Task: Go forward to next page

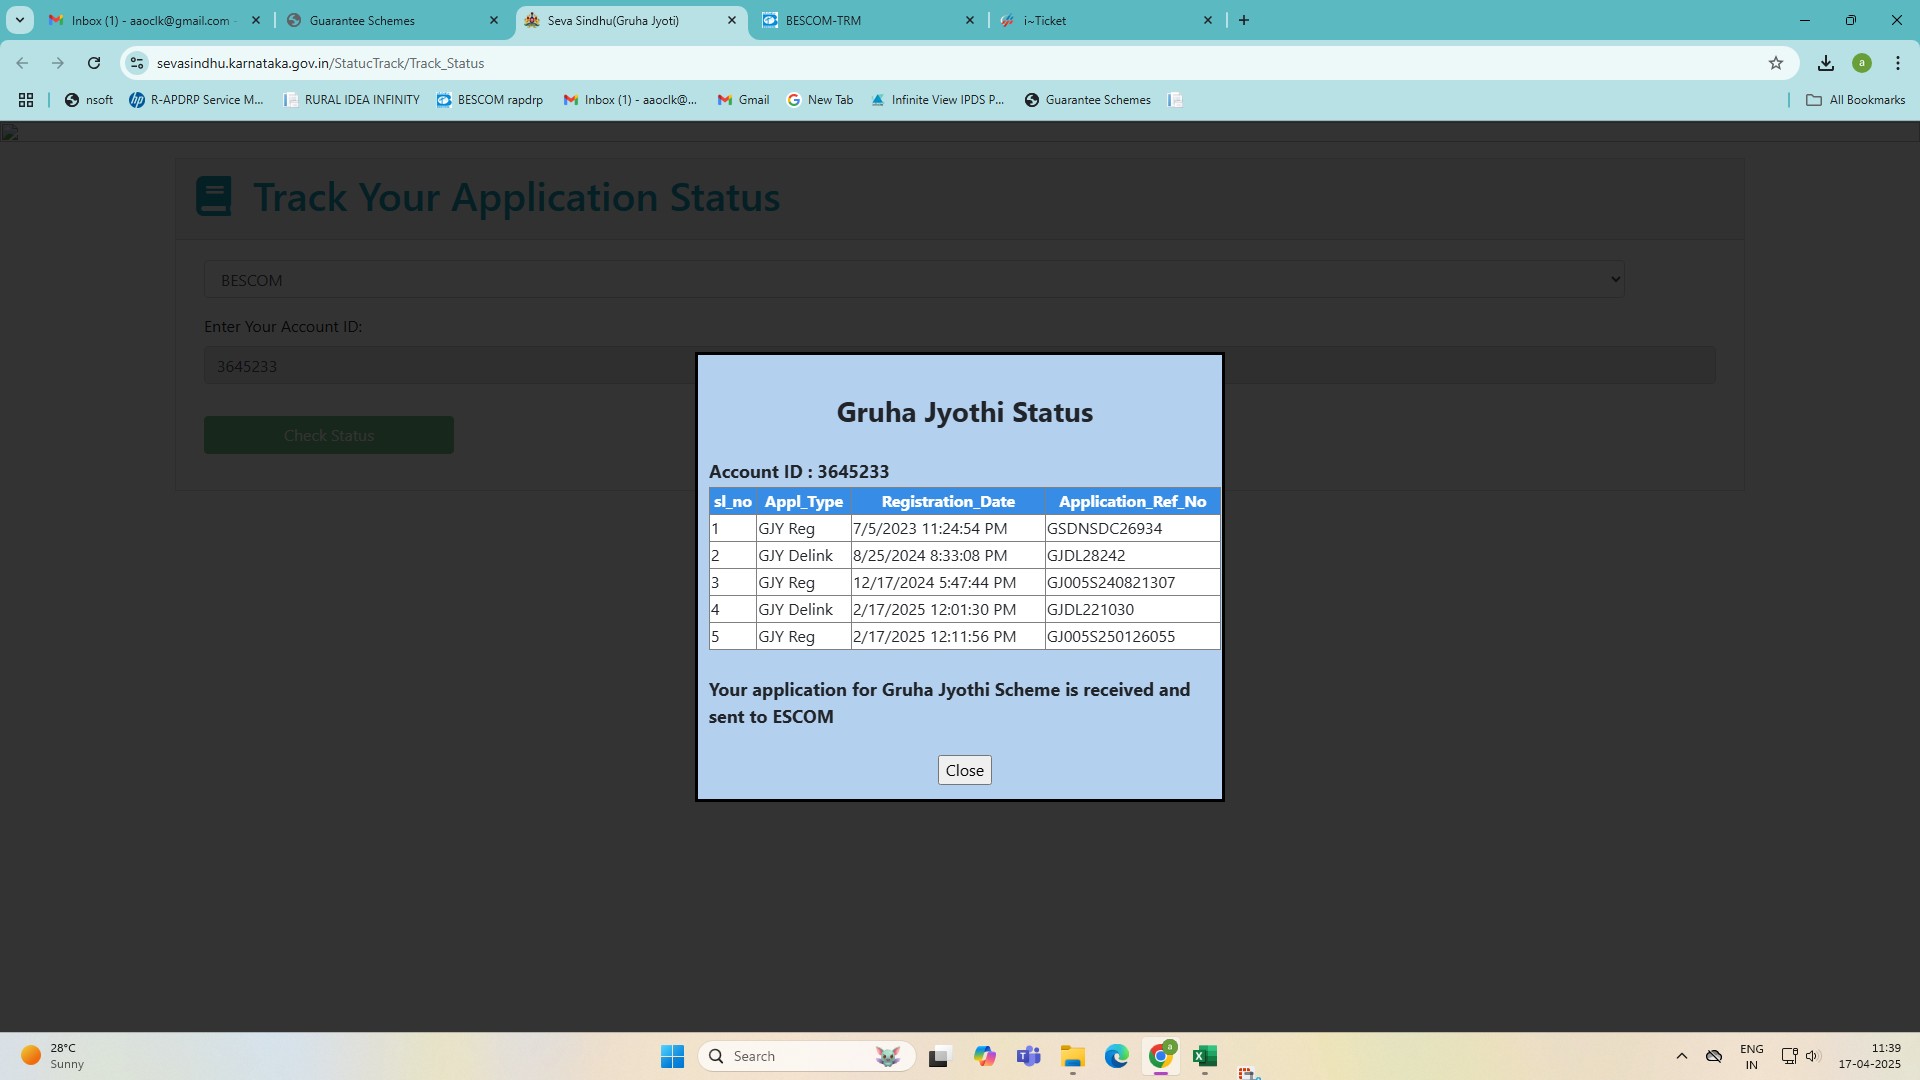Action: click(x=58, y=63)
